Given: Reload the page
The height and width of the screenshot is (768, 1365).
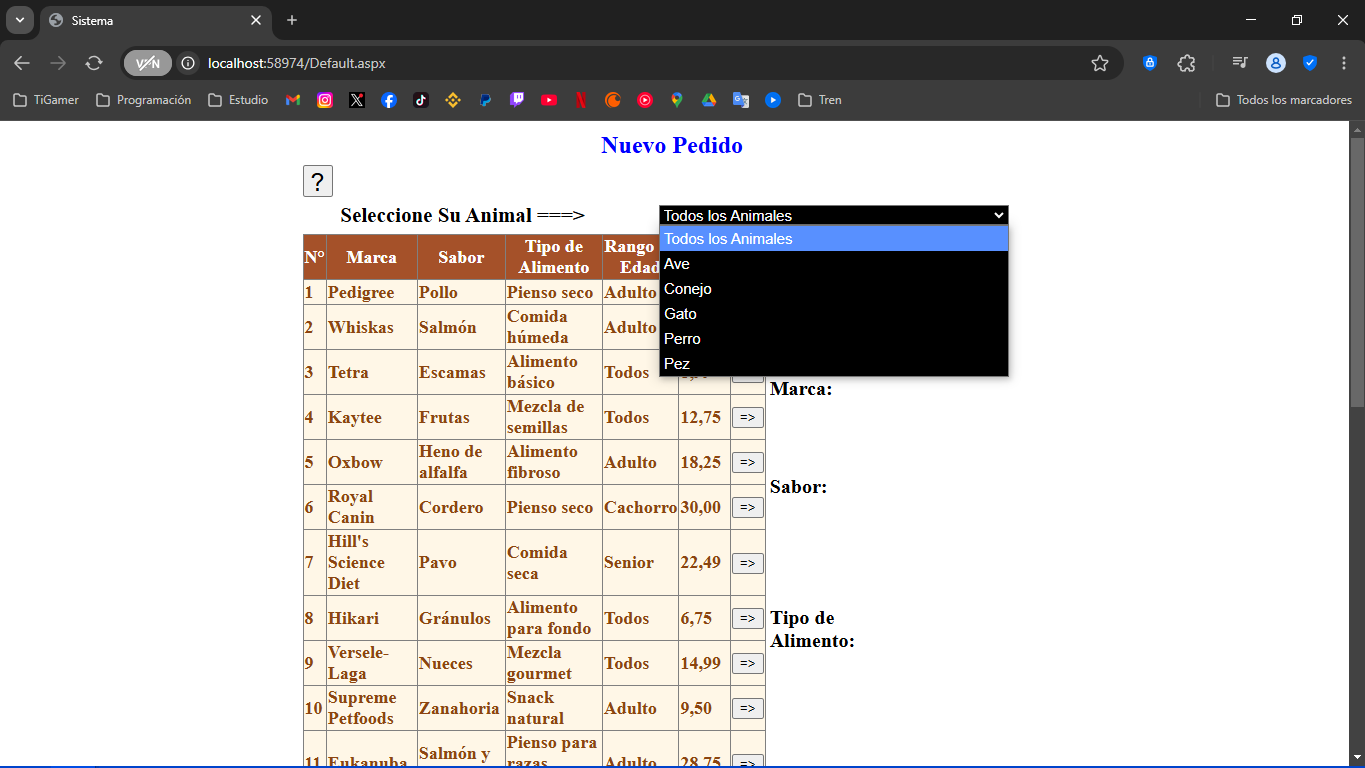Looking at the screenshot, I should coord(94,63).
